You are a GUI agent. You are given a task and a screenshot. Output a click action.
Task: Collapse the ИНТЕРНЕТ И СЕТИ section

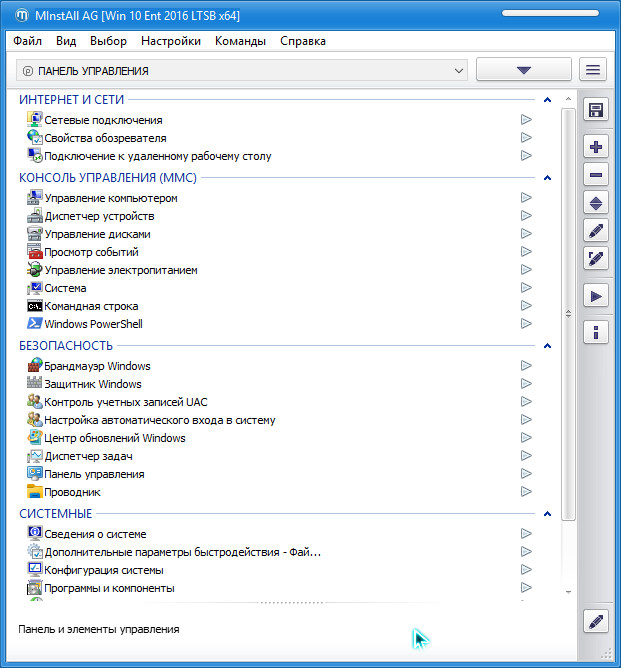coord(547,100)
